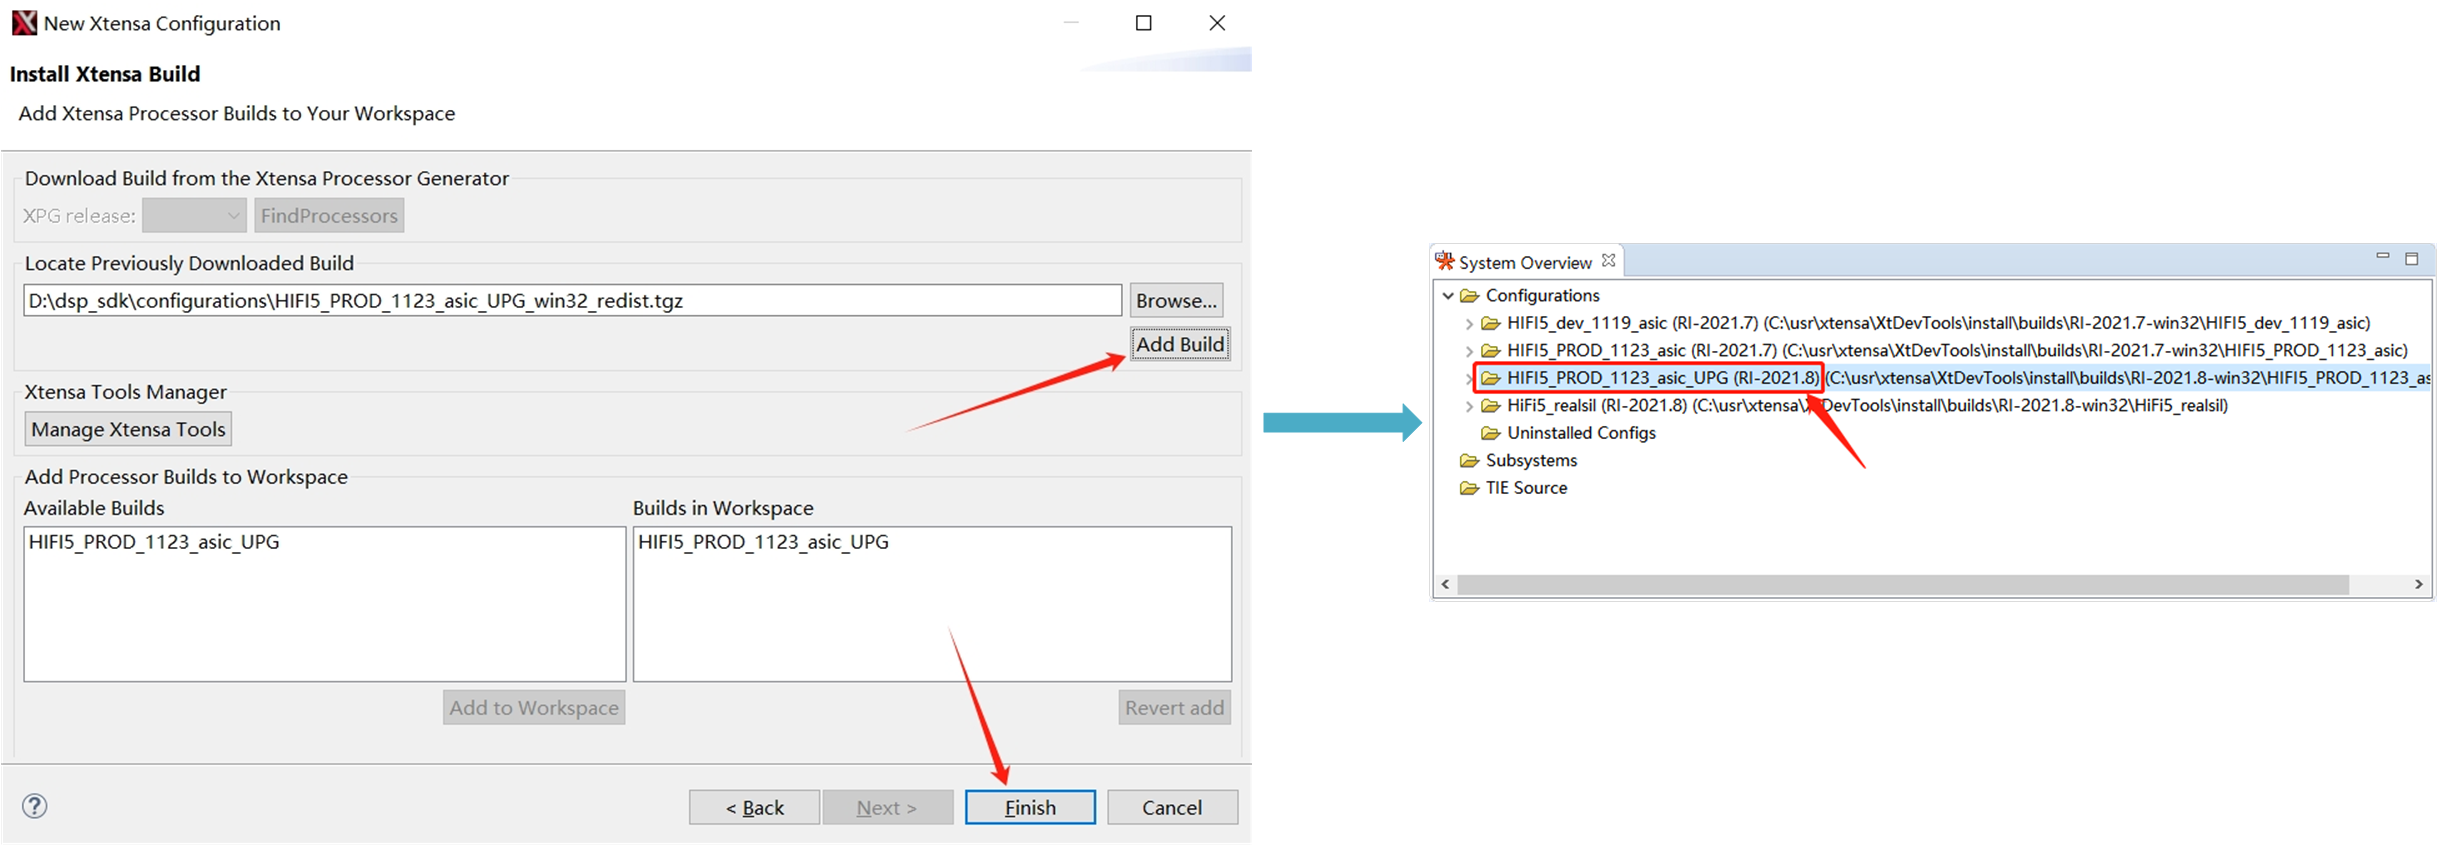Click the Xtensa logo icon in title bar
This screenshot has height=845, width=2438.
point(24,23)
